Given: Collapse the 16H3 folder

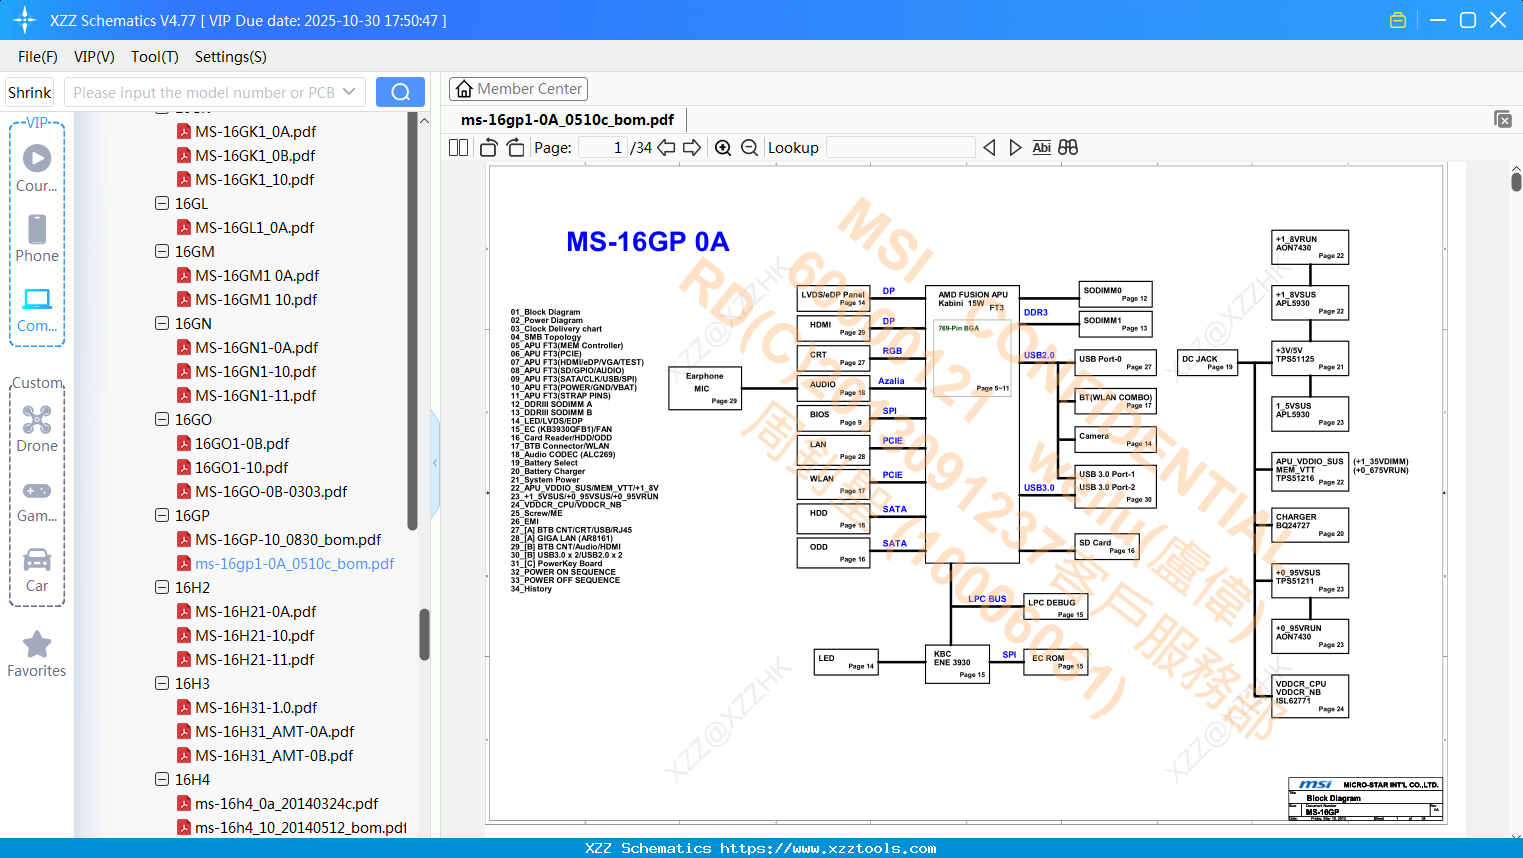Looking at the screenshot, I should point(162,683).
